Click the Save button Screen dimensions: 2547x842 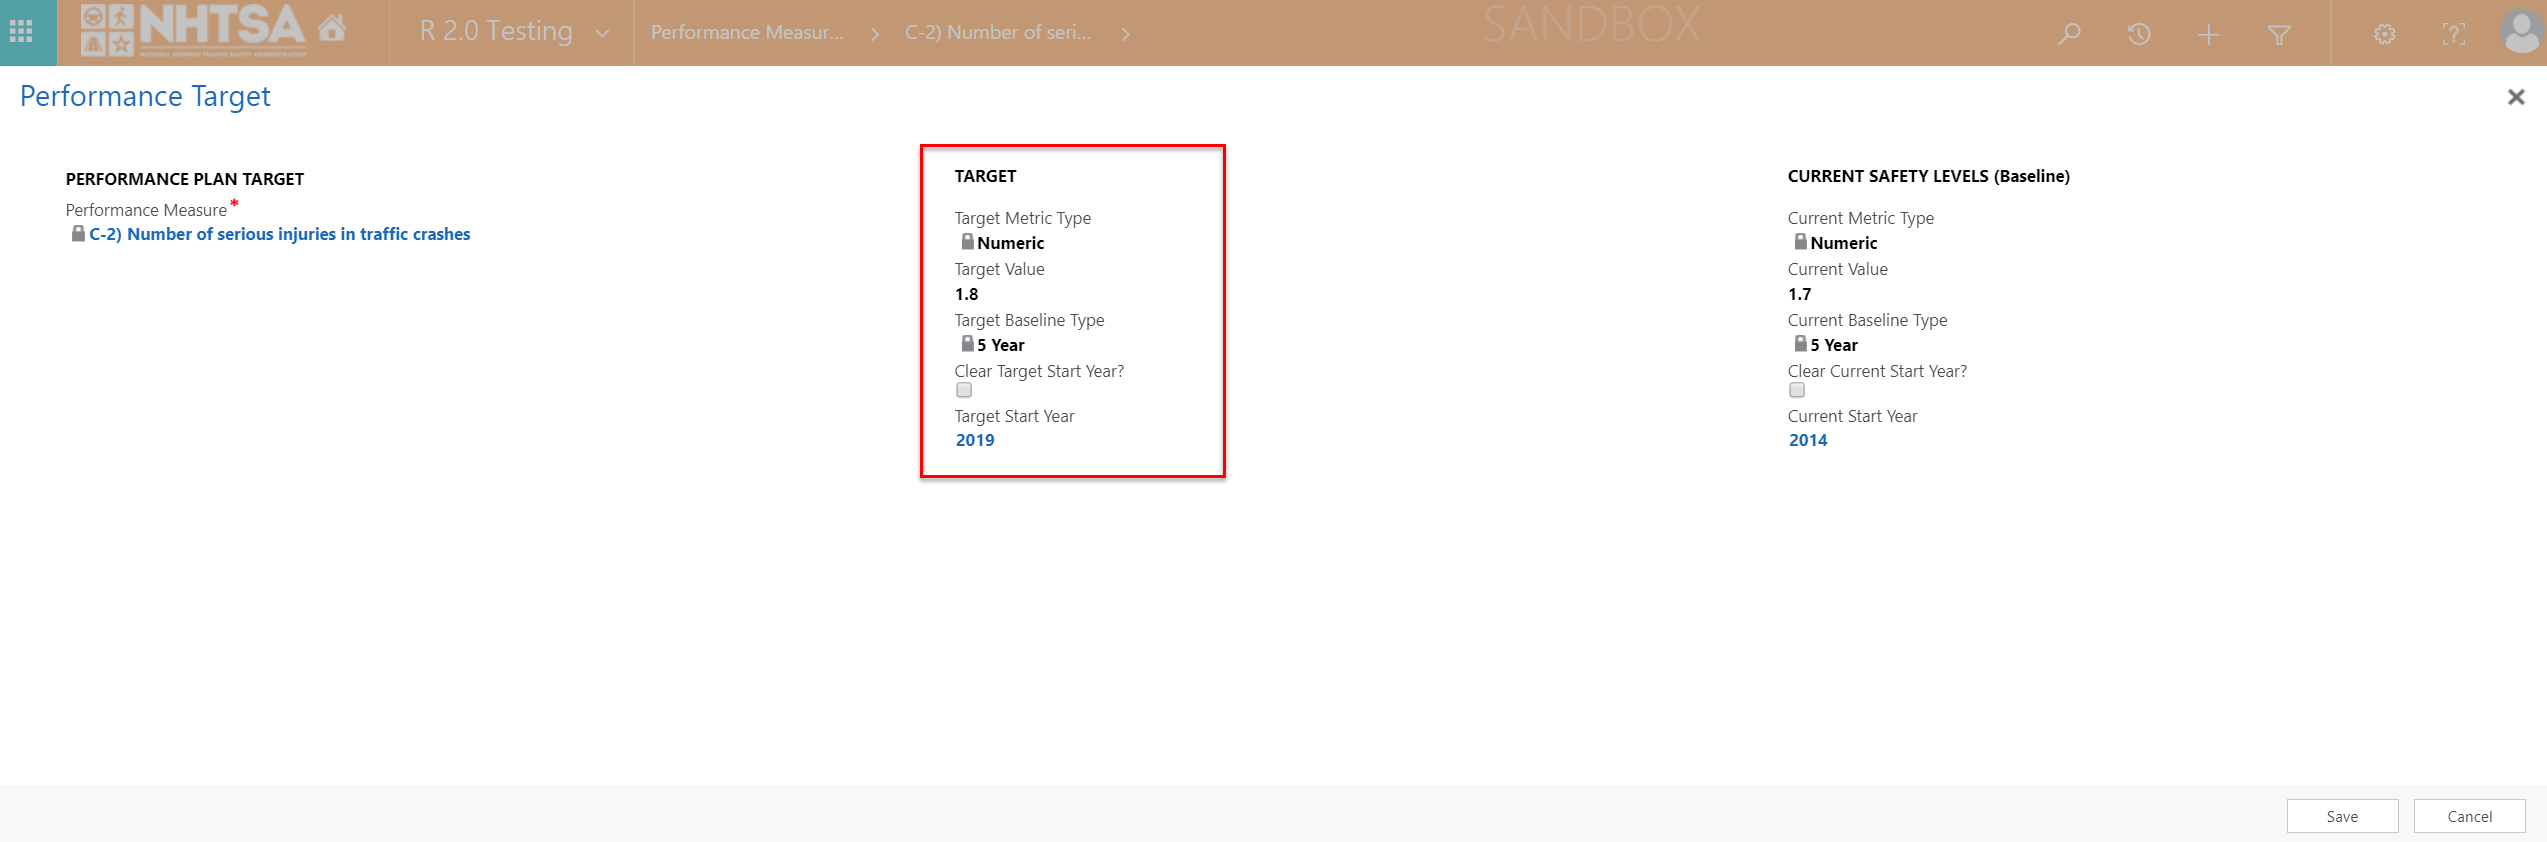click(x=2342, y=816)
